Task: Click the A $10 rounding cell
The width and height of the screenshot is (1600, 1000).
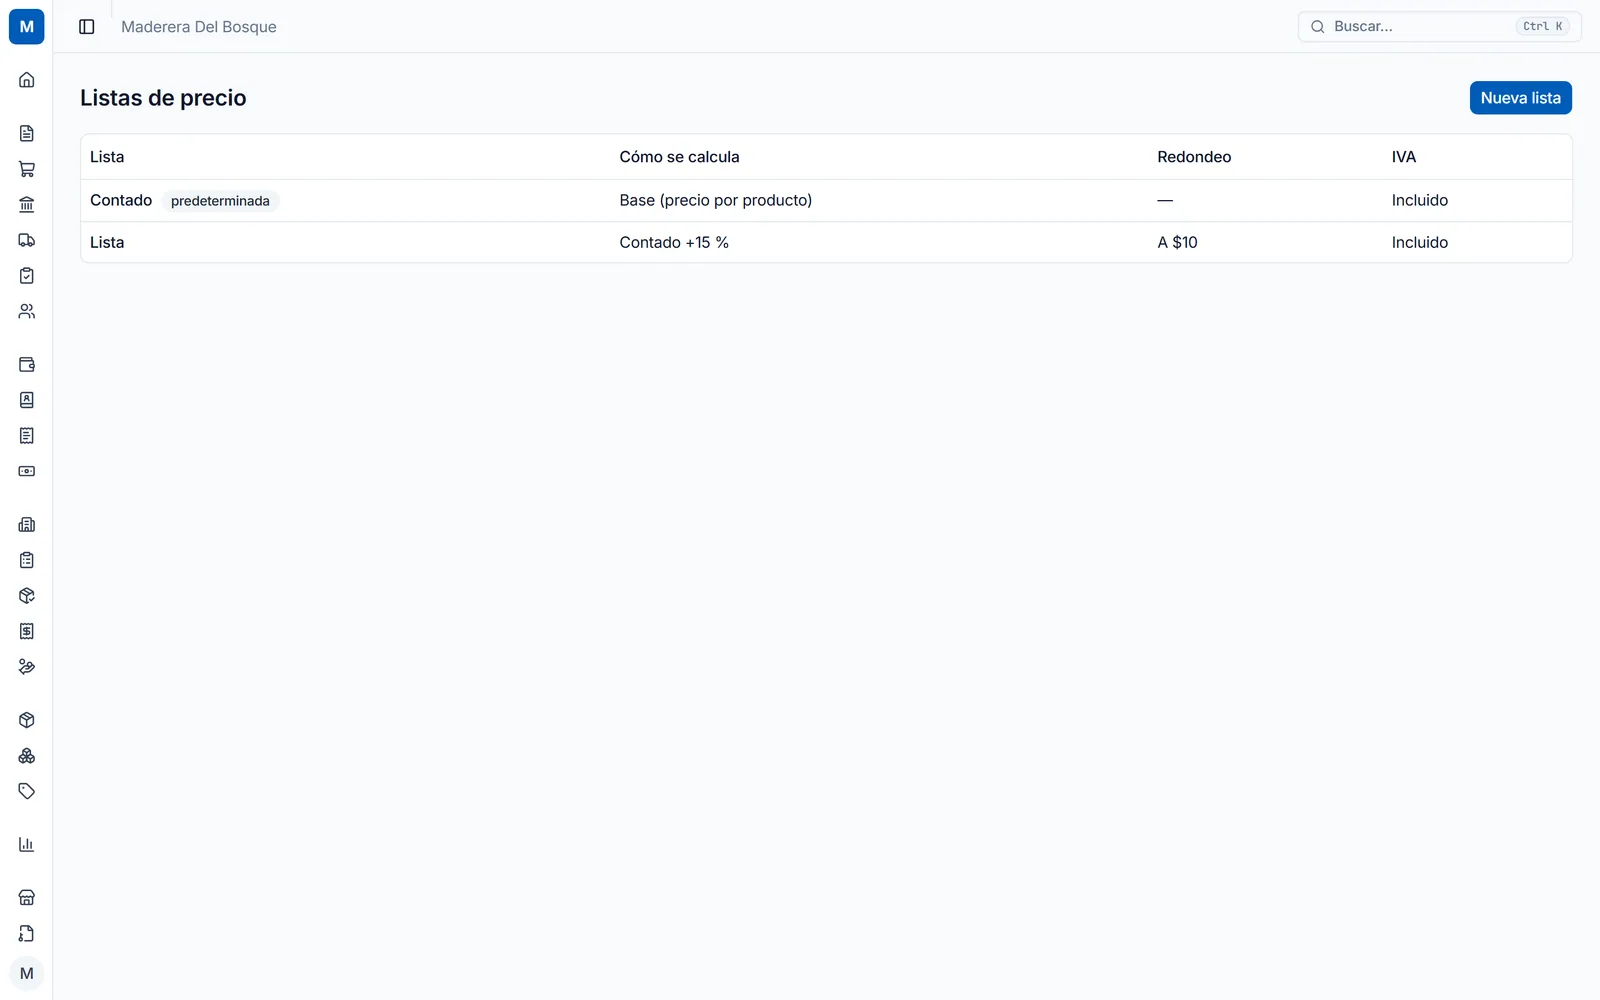Action: (x=1177, y=242)
